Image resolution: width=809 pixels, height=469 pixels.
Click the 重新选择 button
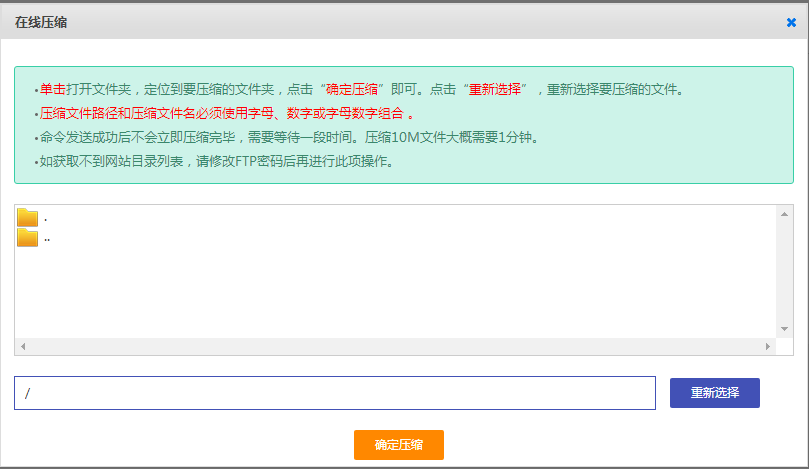coord(714,393)
